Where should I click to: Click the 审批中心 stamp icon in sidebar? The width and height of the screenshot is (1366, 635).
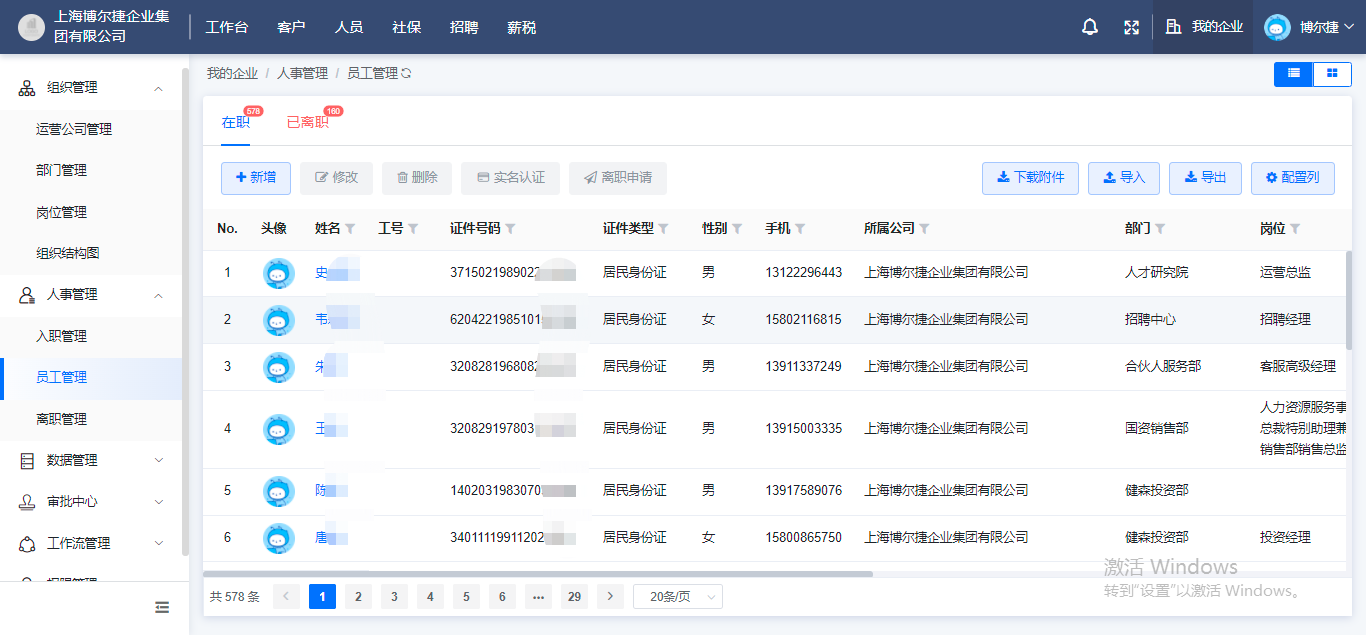pos(28,502)
